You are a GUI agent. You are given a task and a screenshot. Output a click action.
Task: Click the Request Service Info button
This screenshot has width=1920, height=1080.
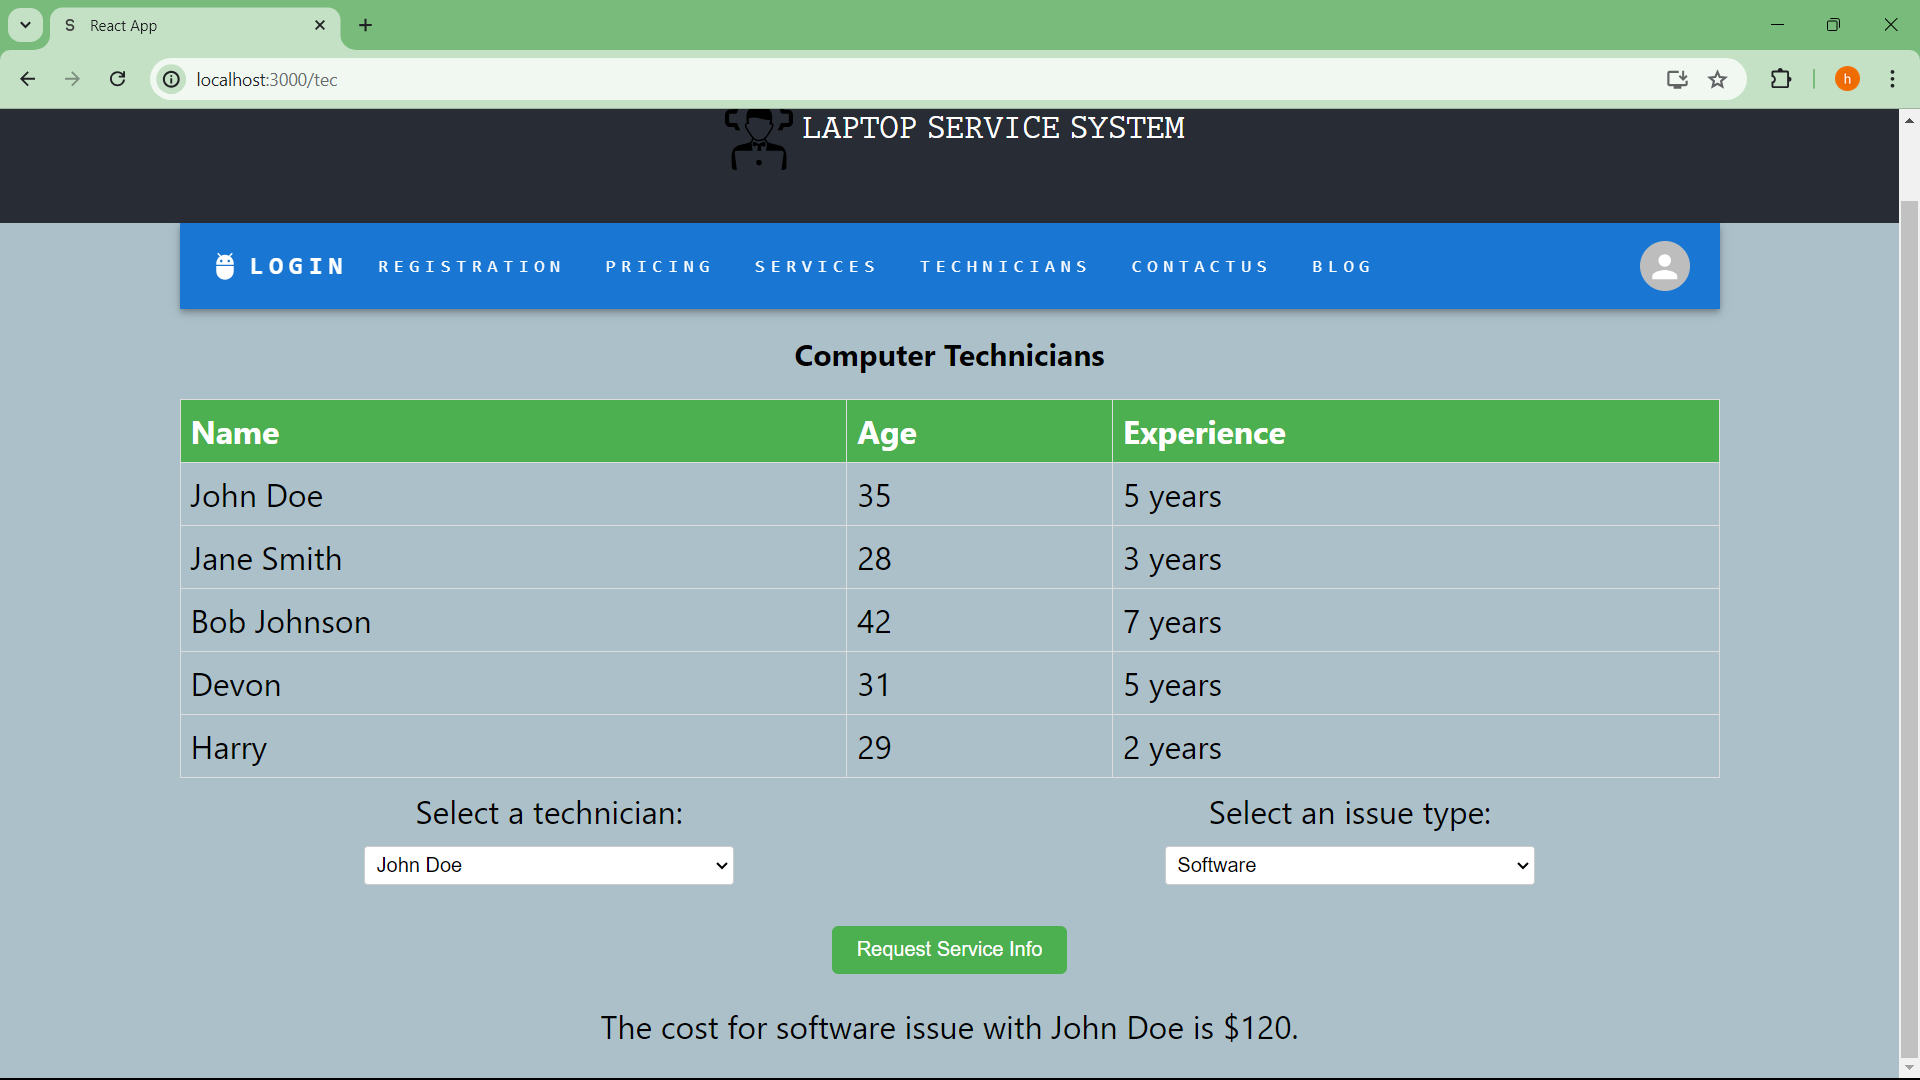click(x=949, y=949)
